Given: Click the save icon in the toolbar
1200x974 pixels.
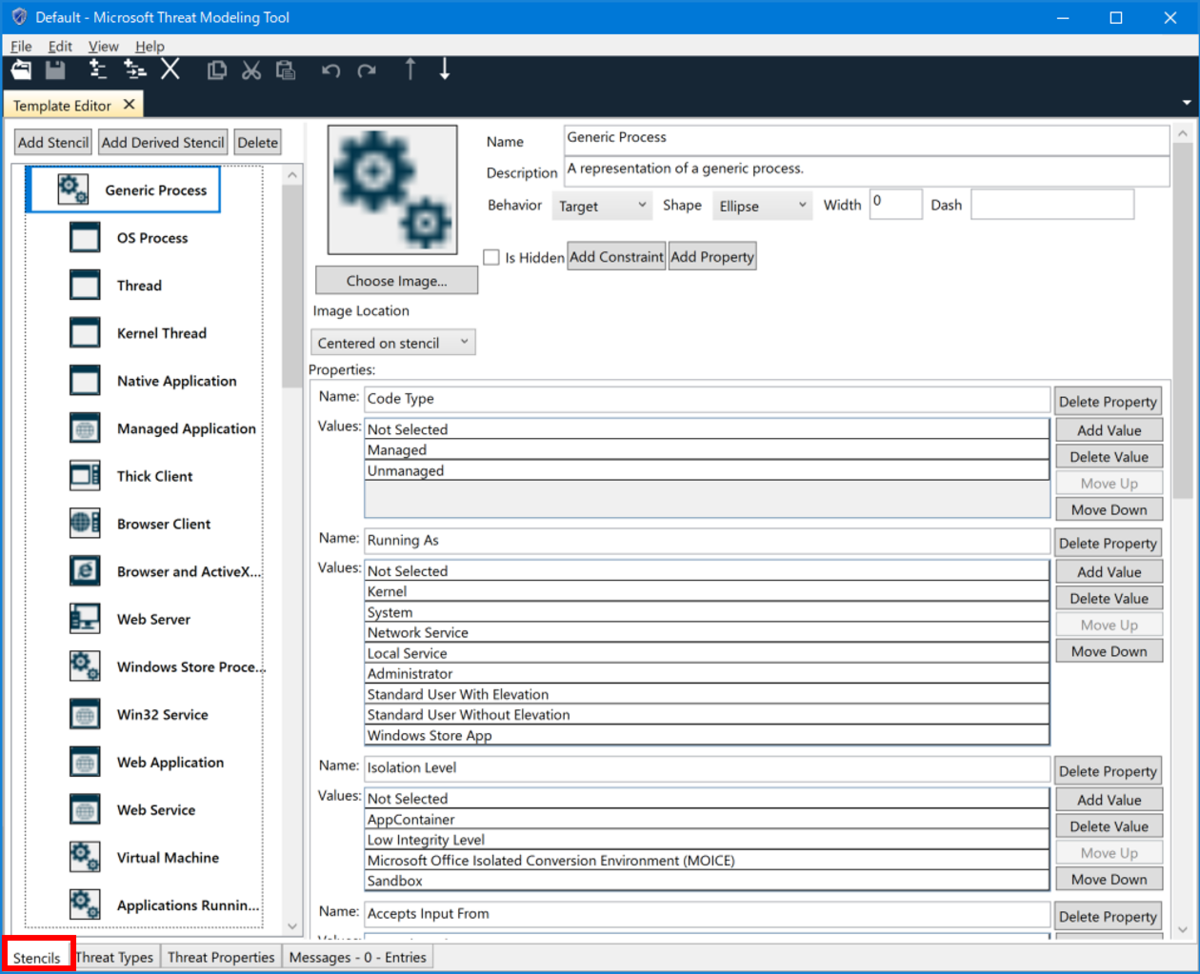Looking at the screenshot, I should pos(55,70).
